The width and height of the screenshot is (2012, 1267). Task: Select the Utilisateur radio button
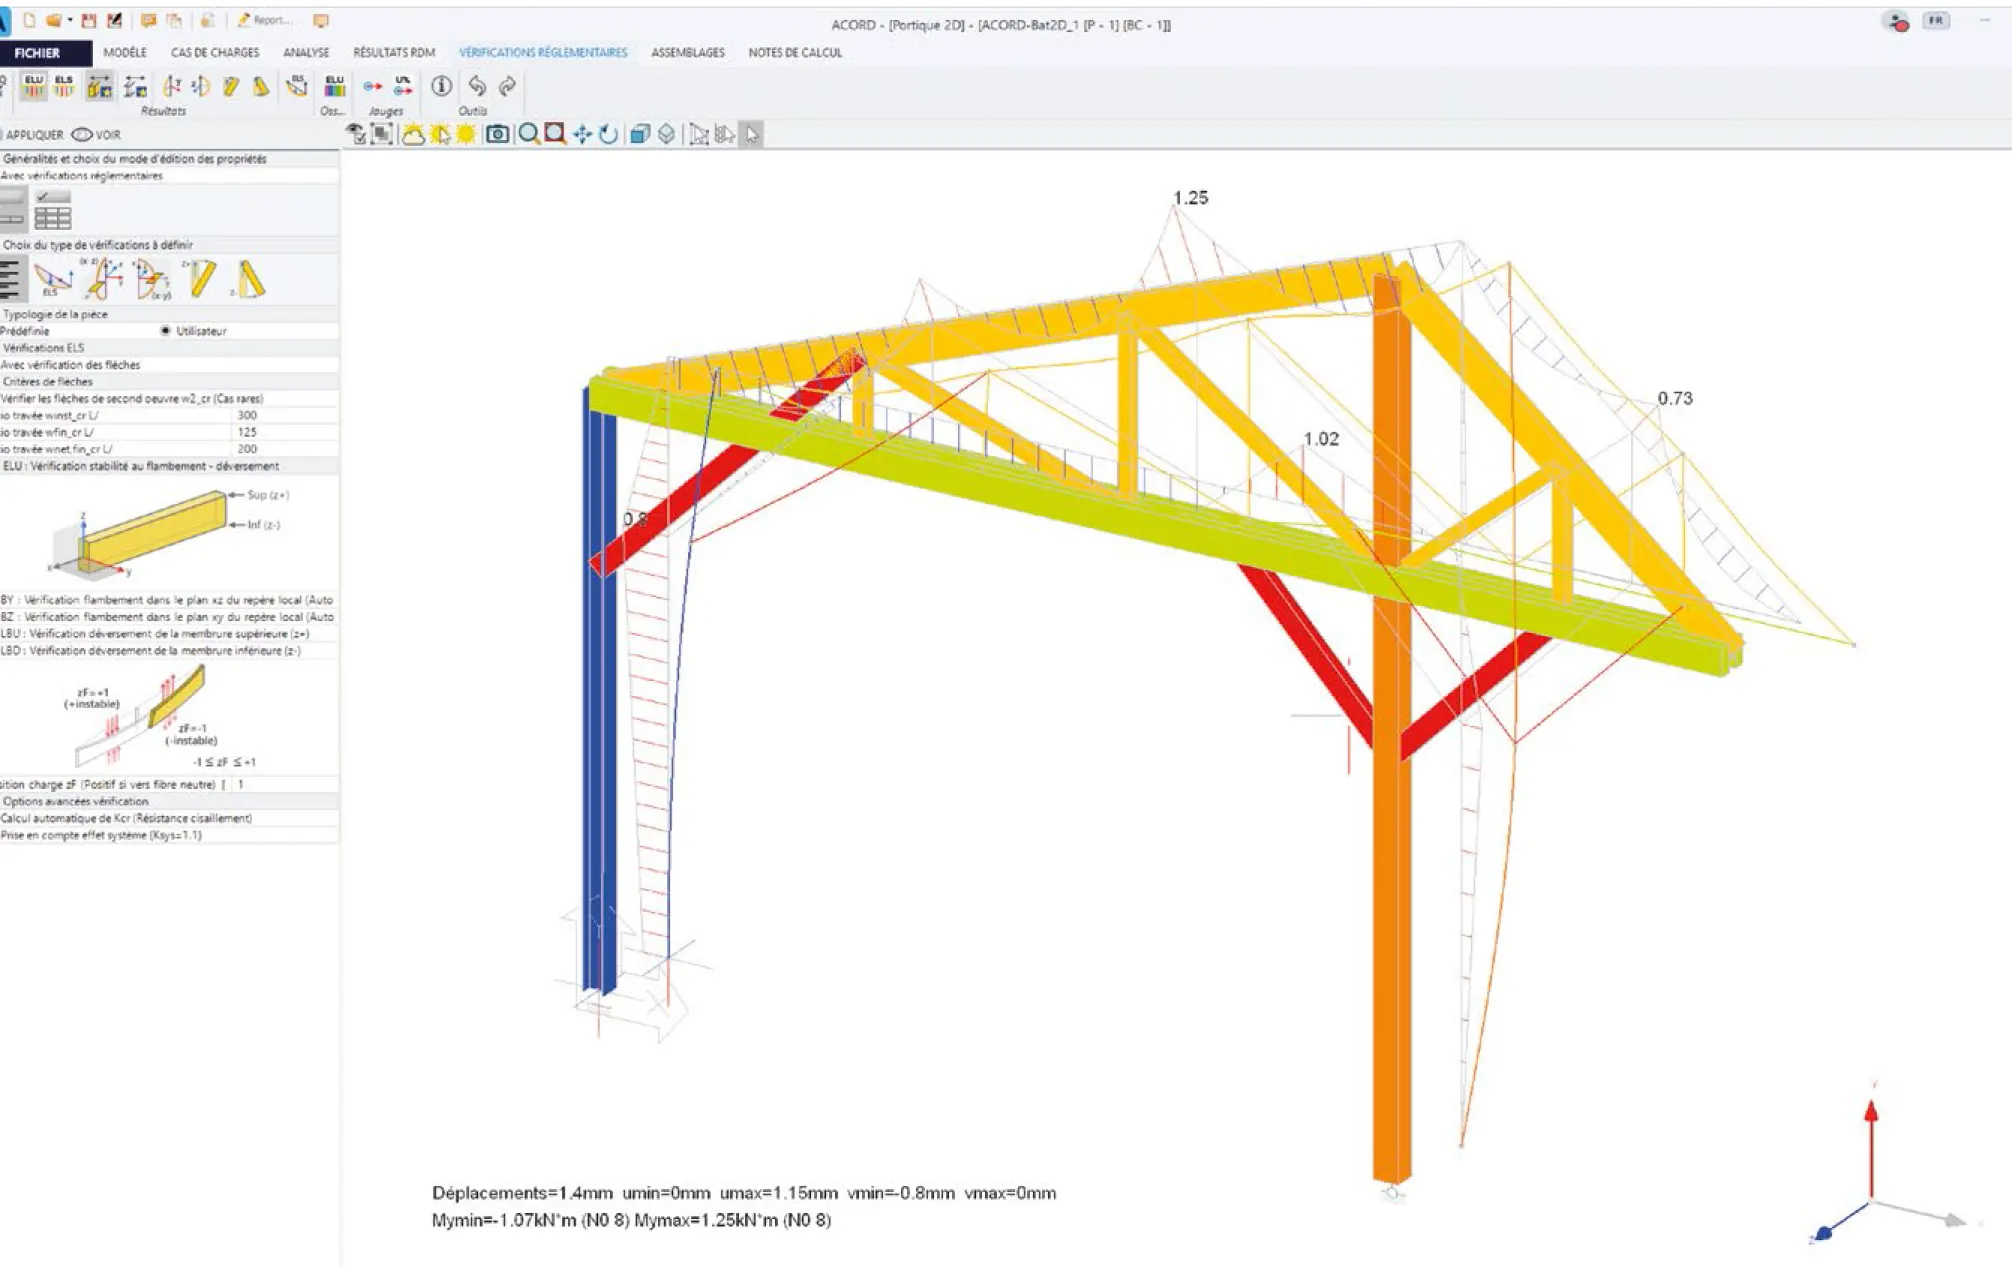[165, 331]
